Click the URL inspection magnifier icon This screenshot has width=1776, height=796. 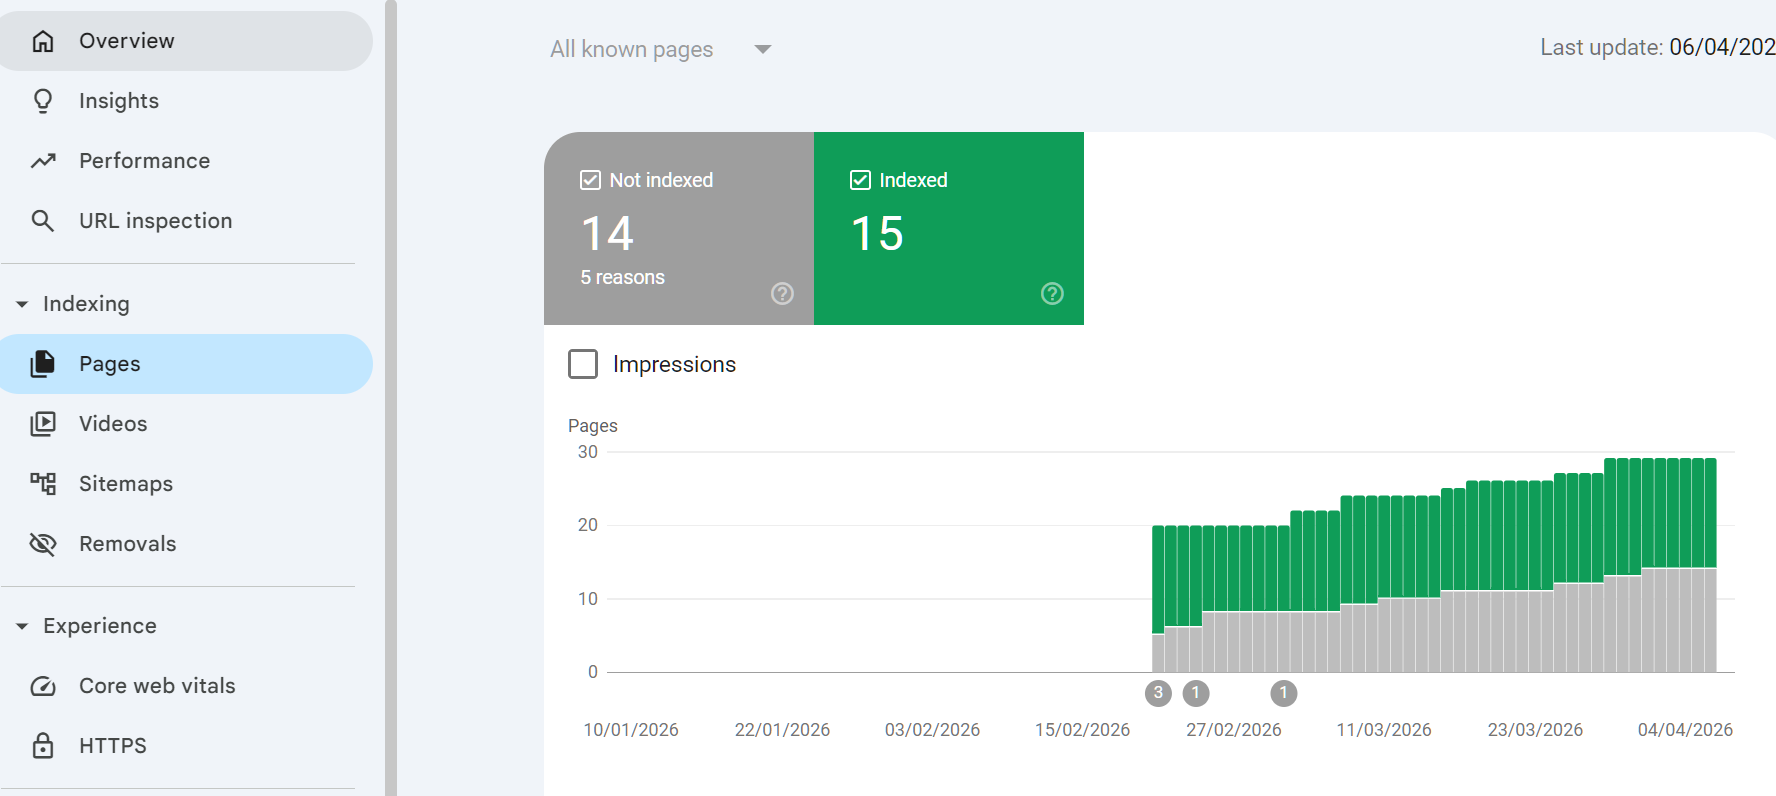[x=43, y=221]
